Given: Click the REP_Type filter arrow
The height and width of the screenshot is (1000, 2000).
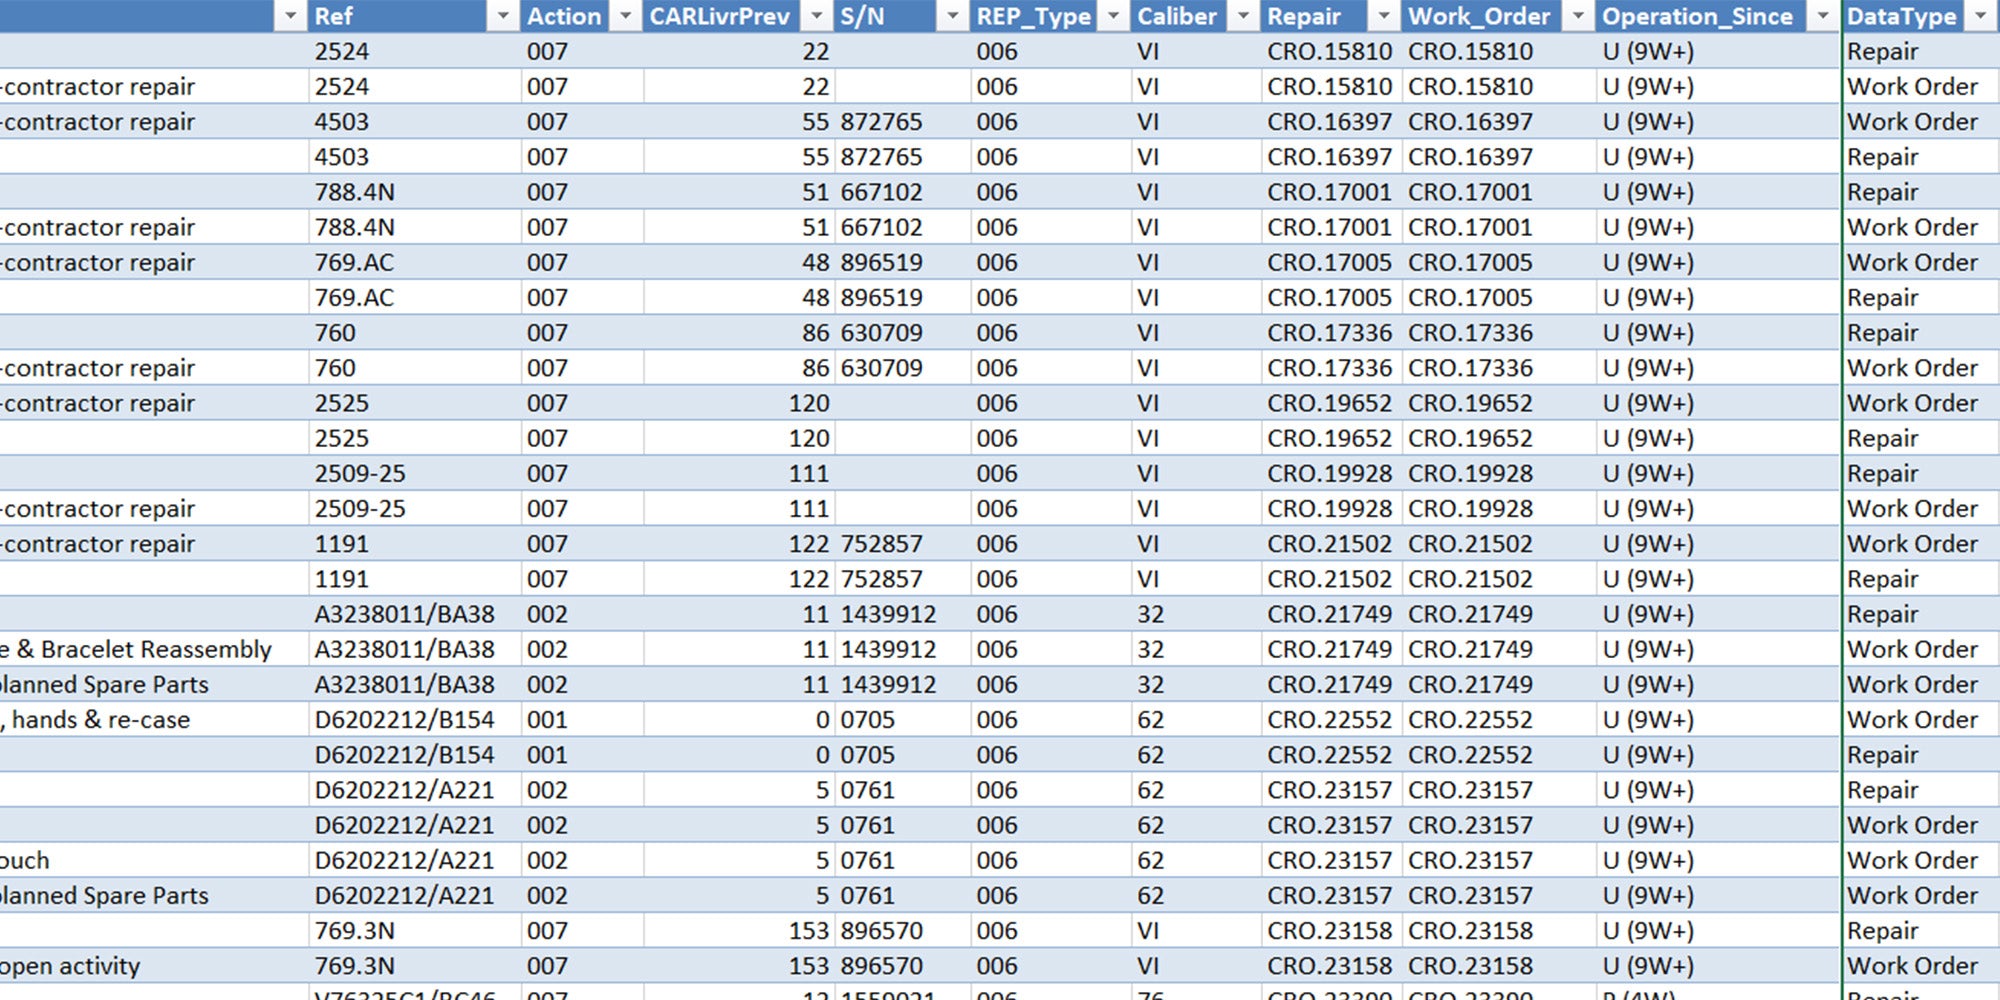Looking at the screenshot, I should coord(1112,16).
